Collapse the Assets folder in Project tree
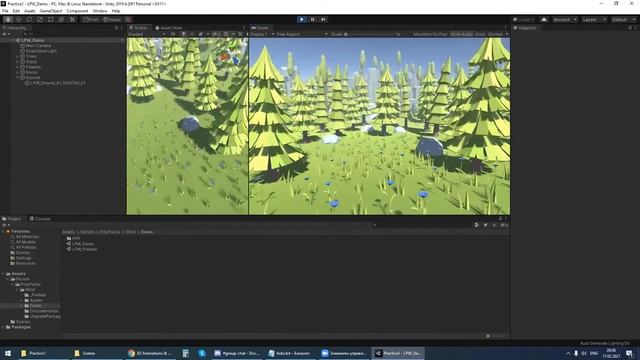Screen dimensions: 640x360 (3, 274)
